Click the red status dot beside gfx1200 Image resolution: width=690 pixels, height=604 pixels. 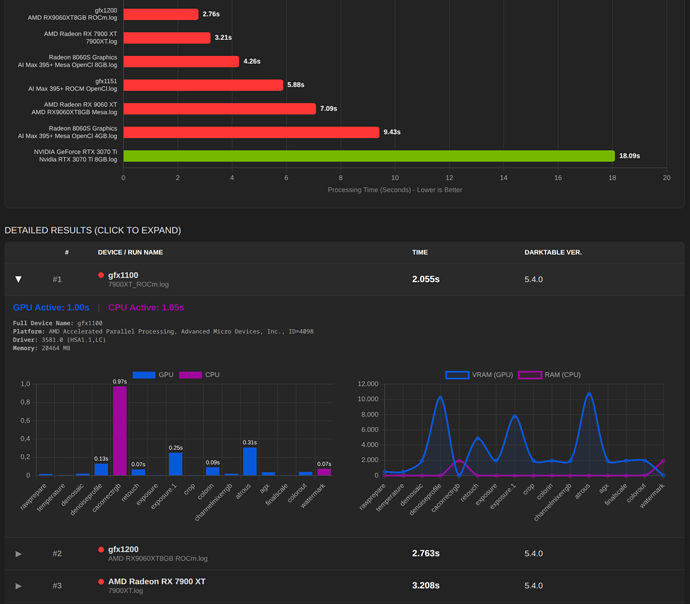101,549
